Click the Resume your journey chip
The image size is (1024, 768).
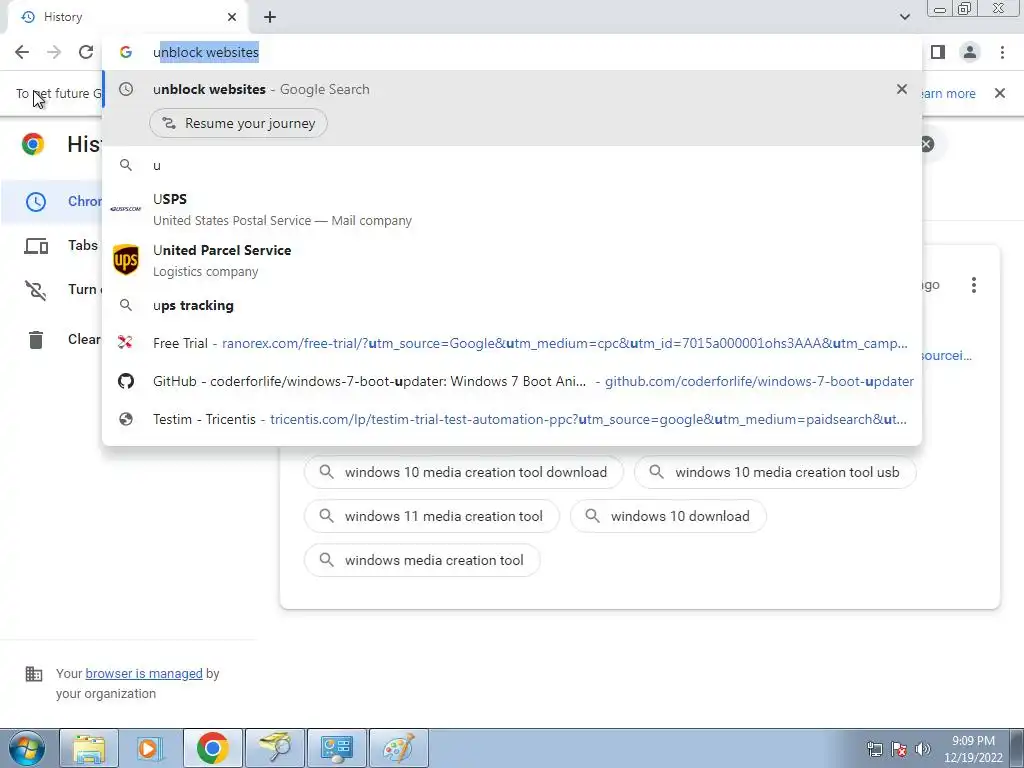tap(238, 123)
